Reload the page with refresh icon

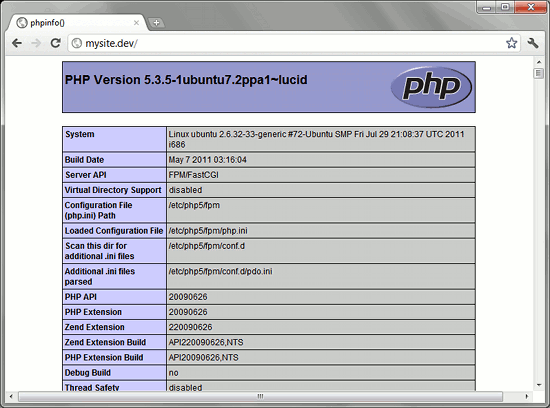tap(55, 43)
